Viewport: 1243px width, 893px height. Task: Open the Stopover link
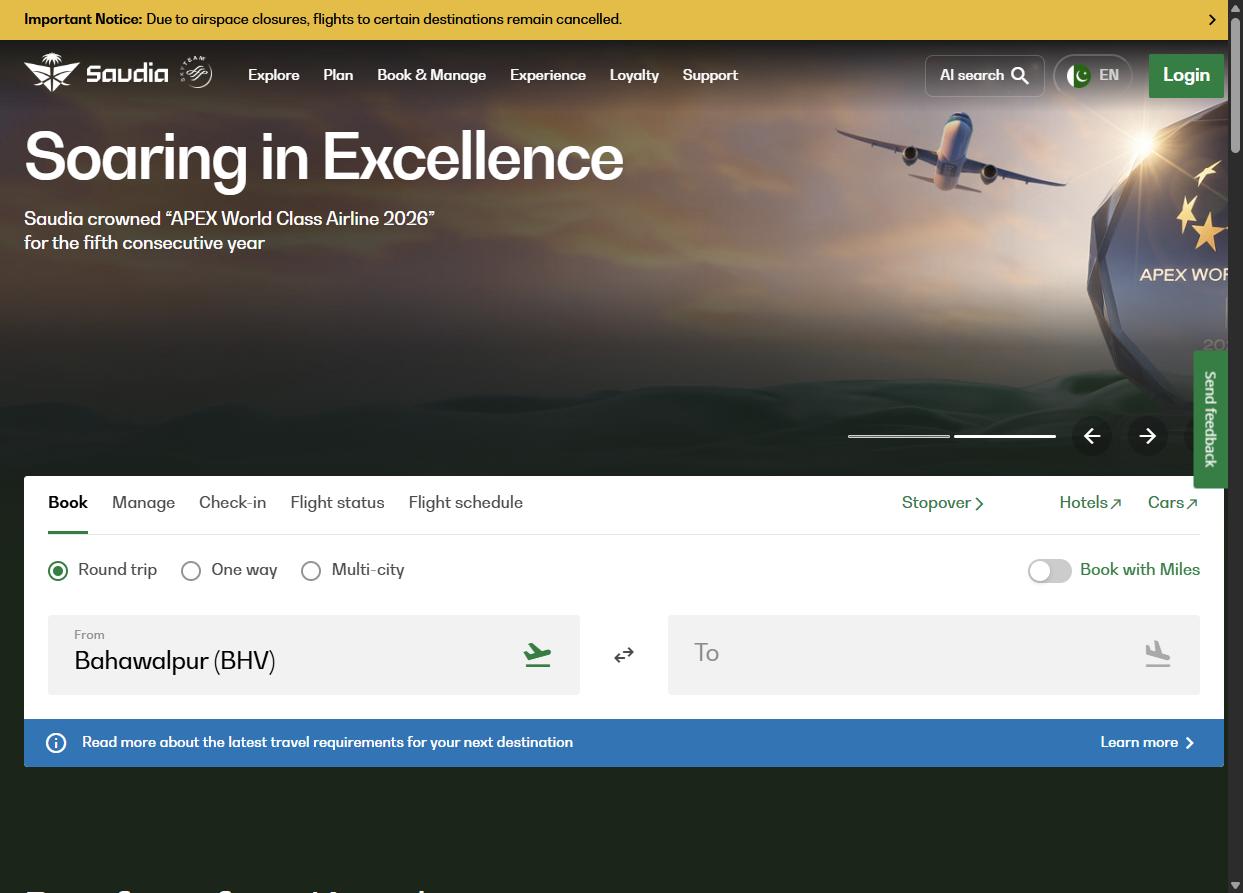tap(943, 503)
